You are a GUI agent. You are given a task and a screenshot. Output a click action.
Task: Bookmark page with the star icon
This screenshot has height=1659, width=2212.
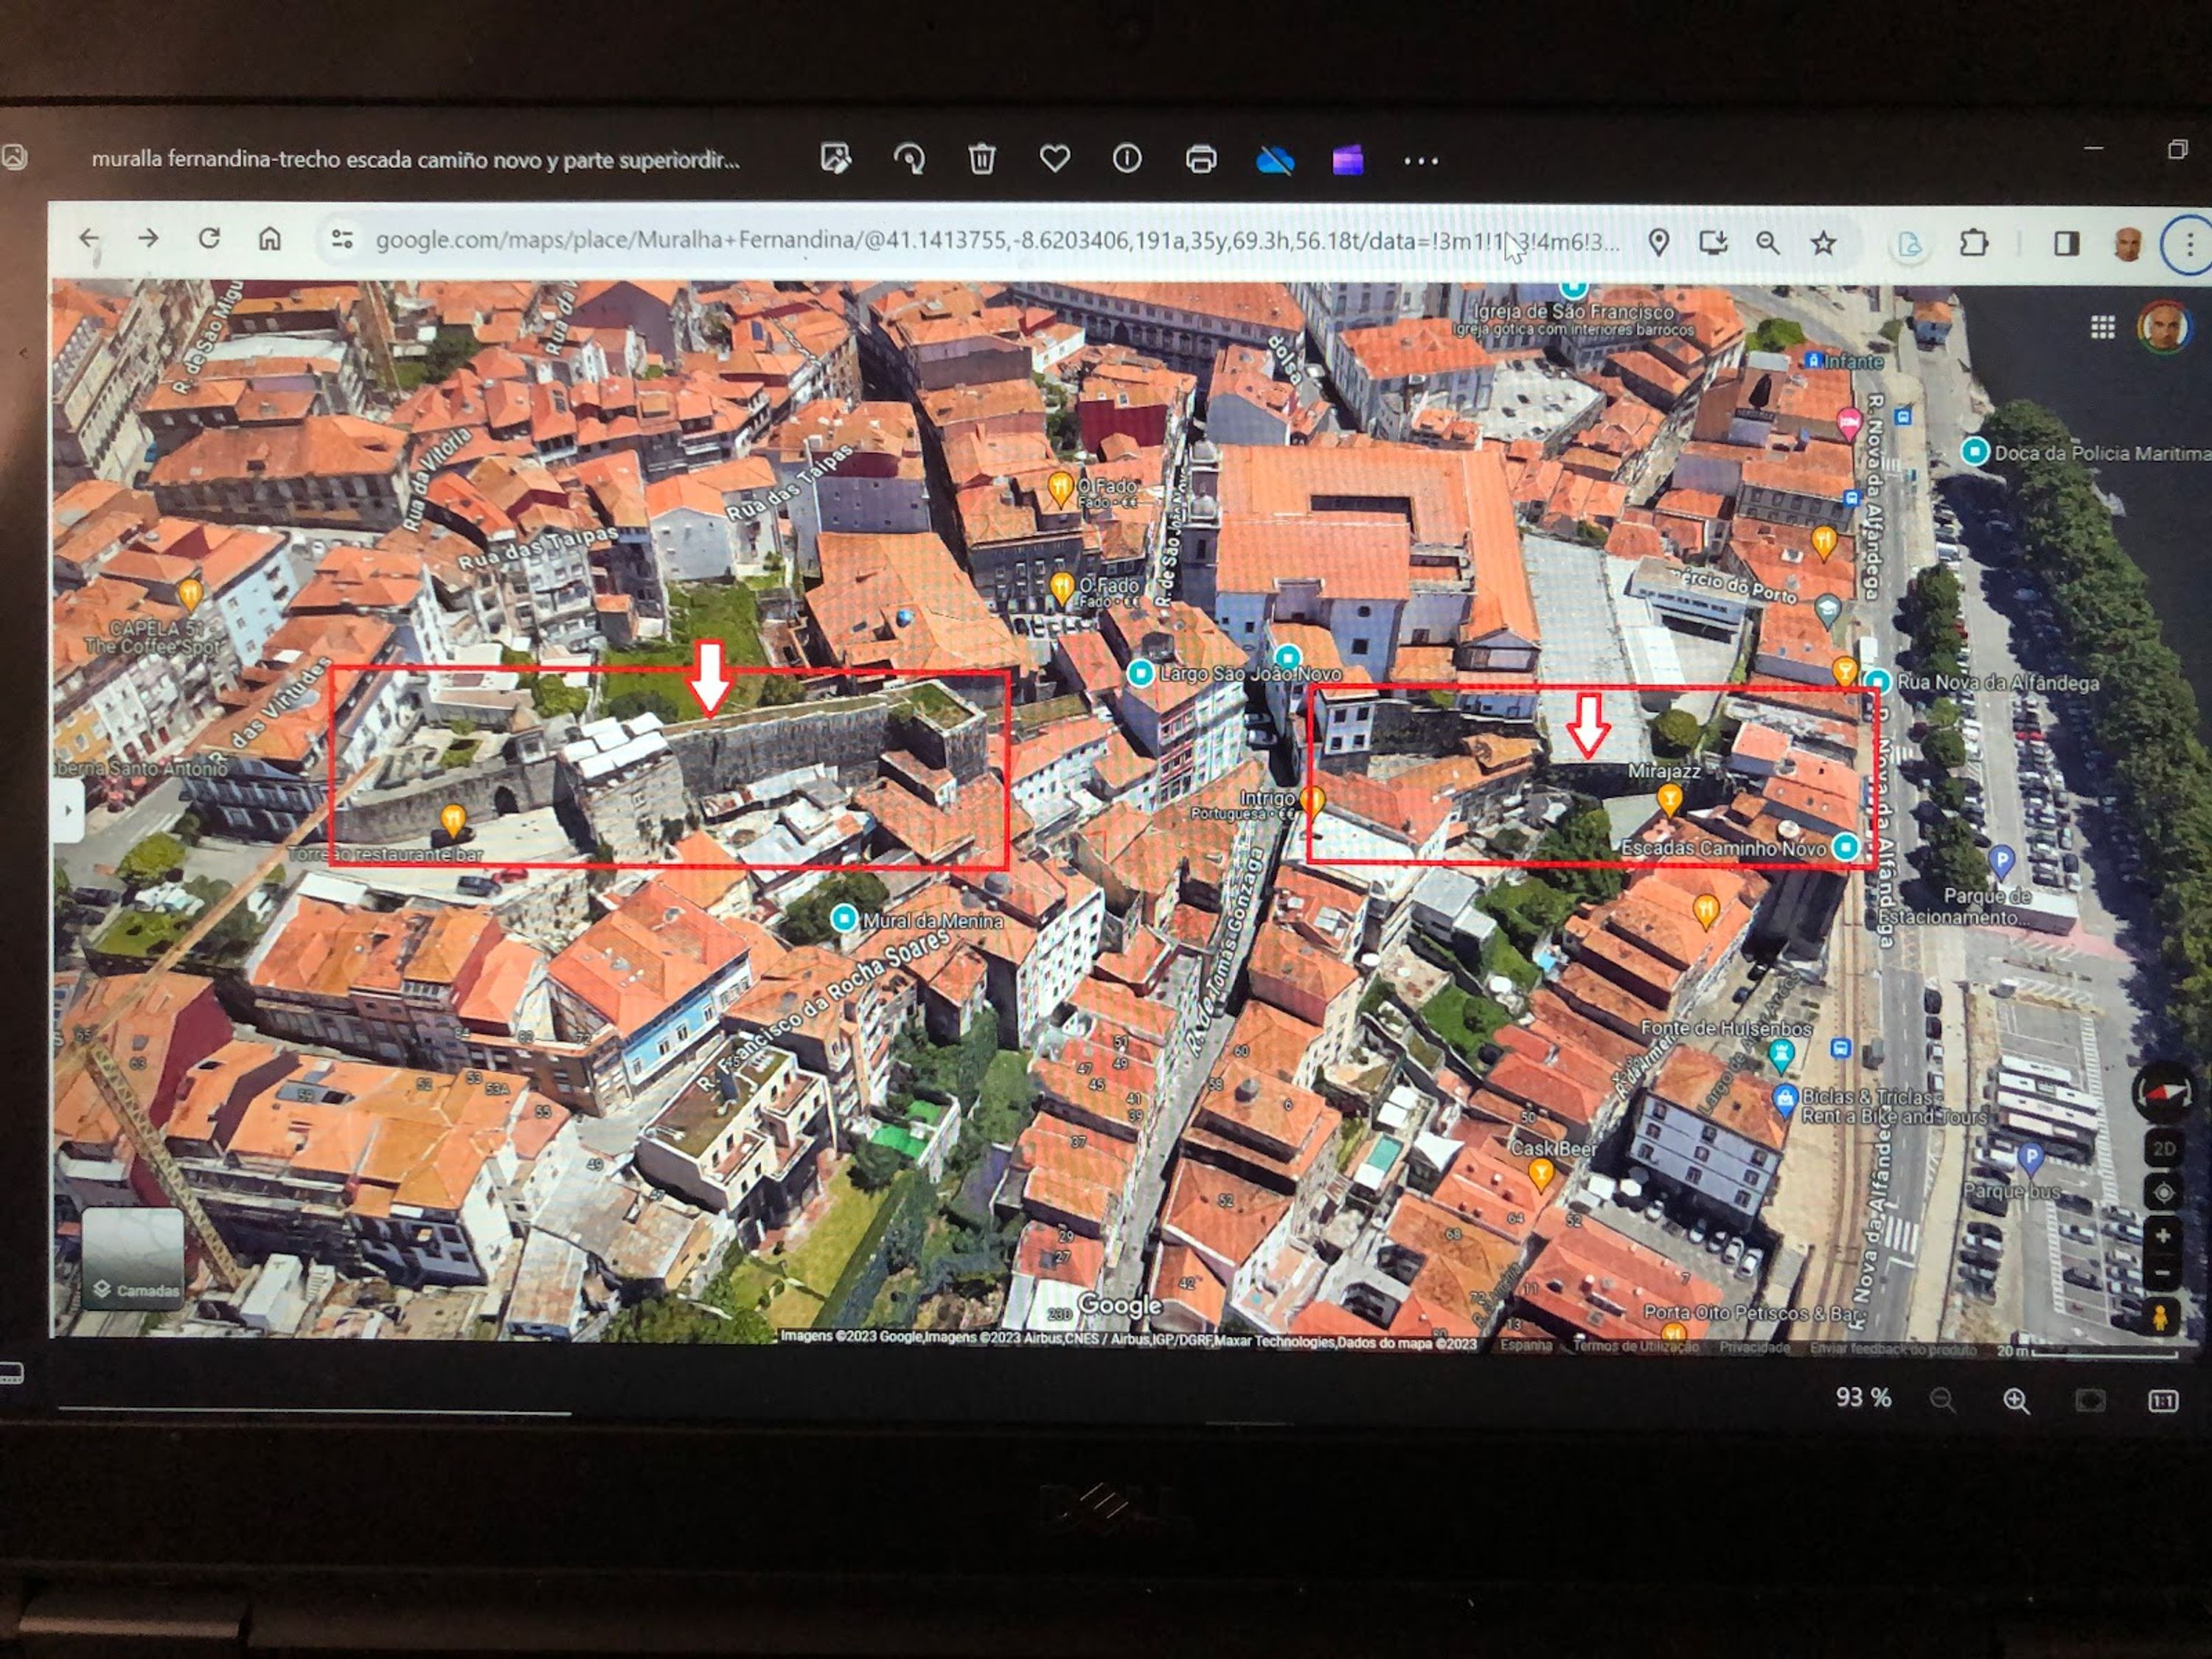click(1823, 243)
